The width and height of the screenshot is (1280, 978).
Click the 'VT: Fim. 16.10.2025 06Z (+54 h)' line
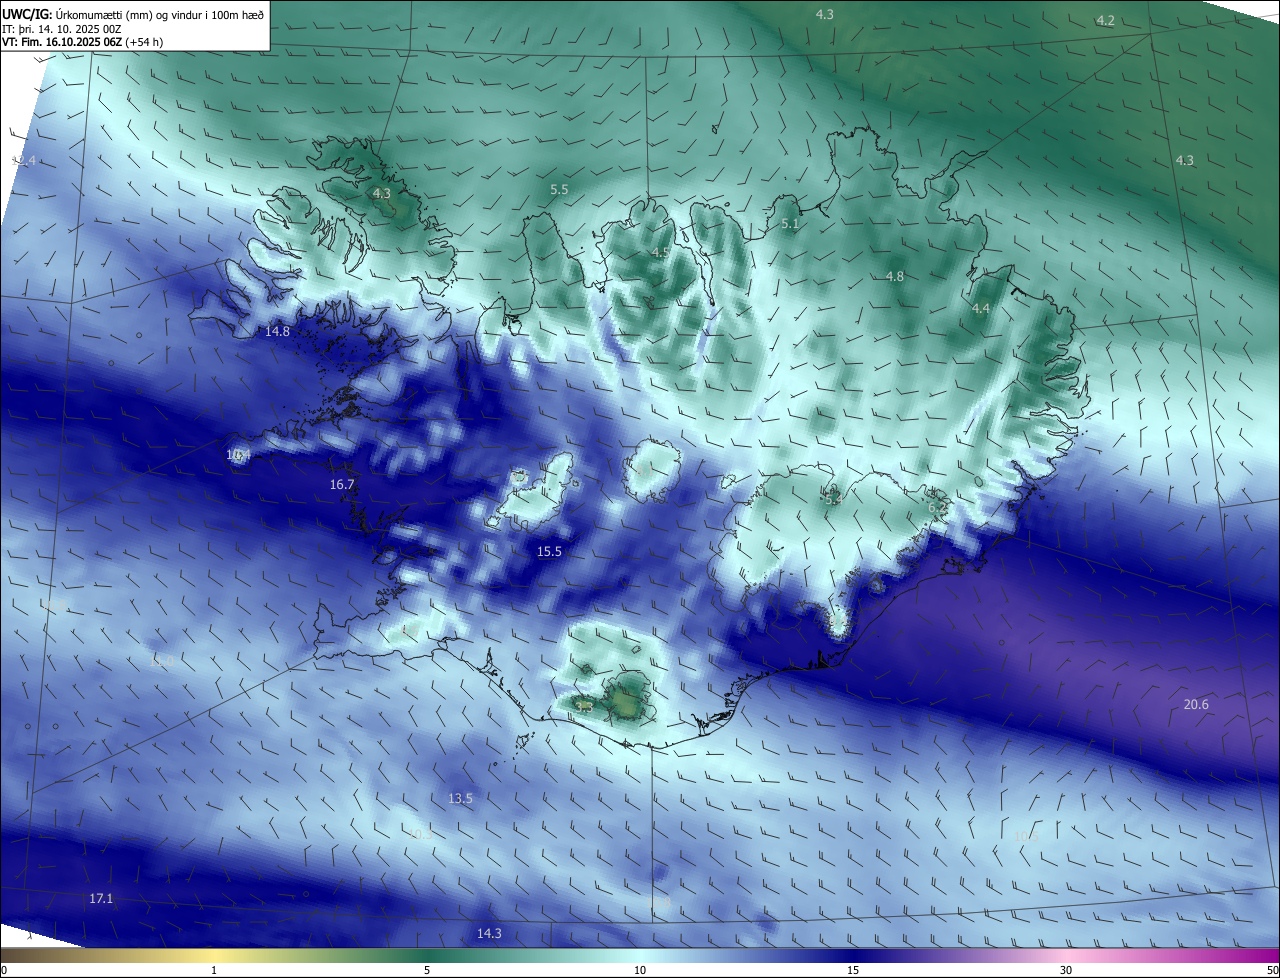[x=83, y=42]
